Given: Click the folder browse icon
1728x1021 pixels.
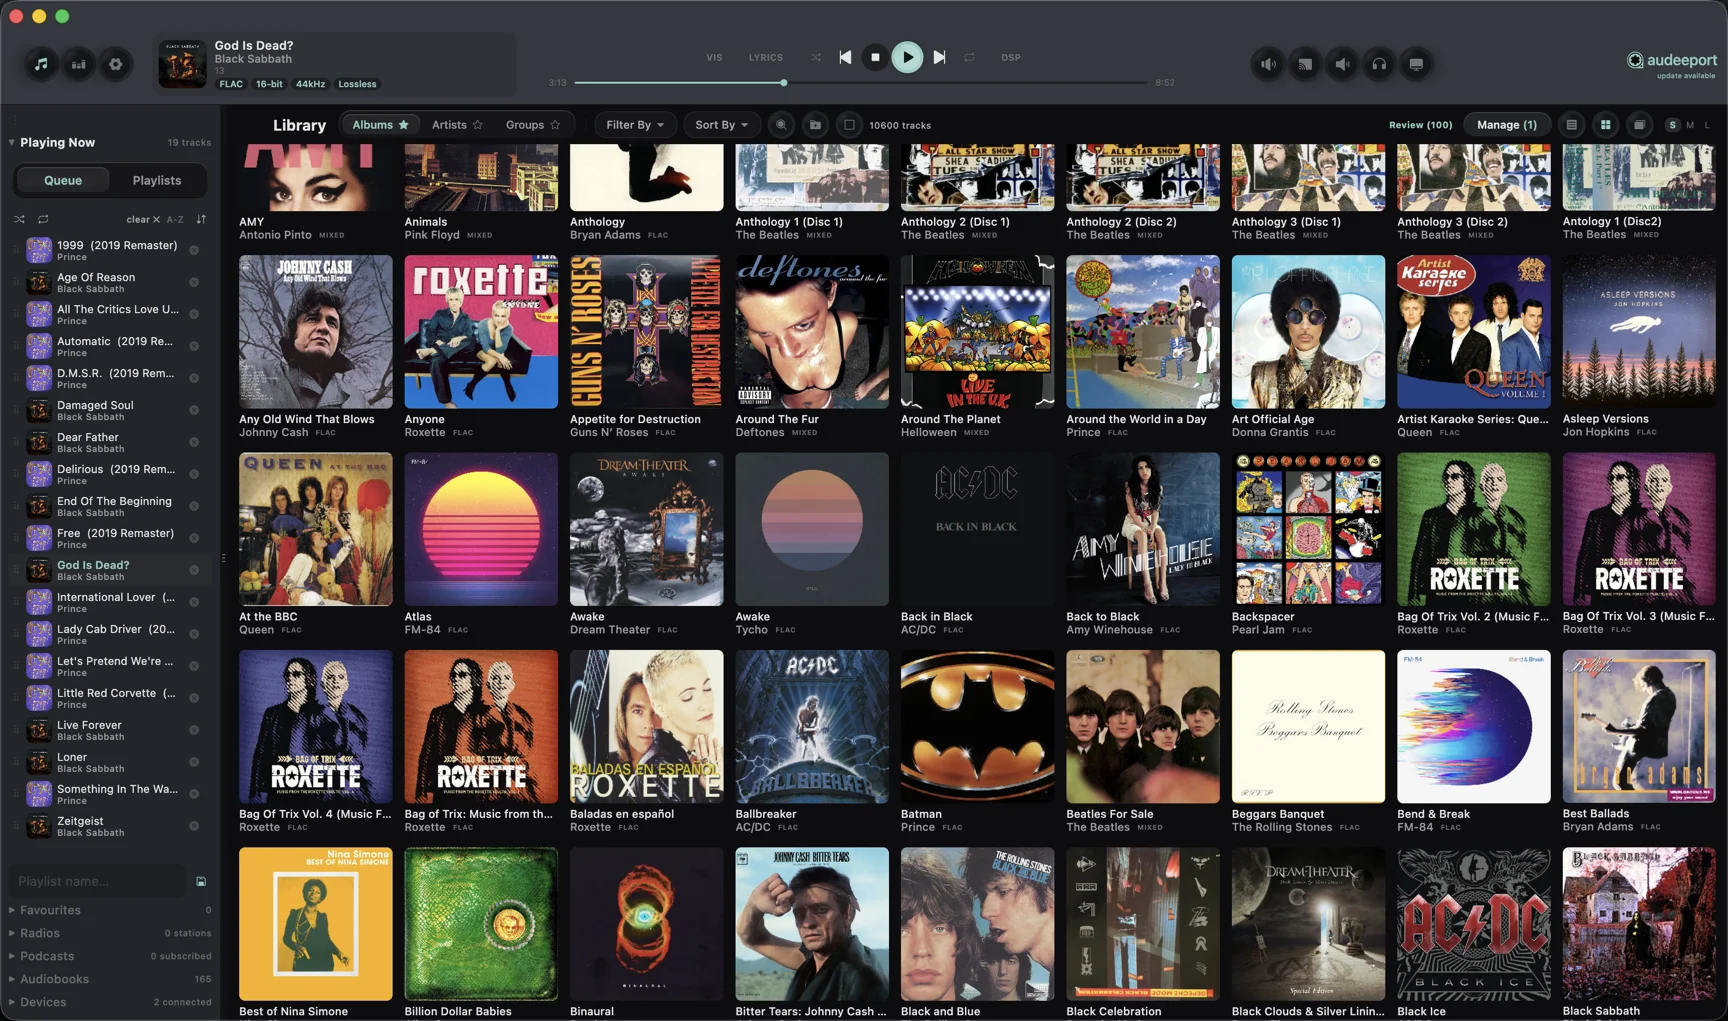Looking at the screenshot, I should 815,125.
